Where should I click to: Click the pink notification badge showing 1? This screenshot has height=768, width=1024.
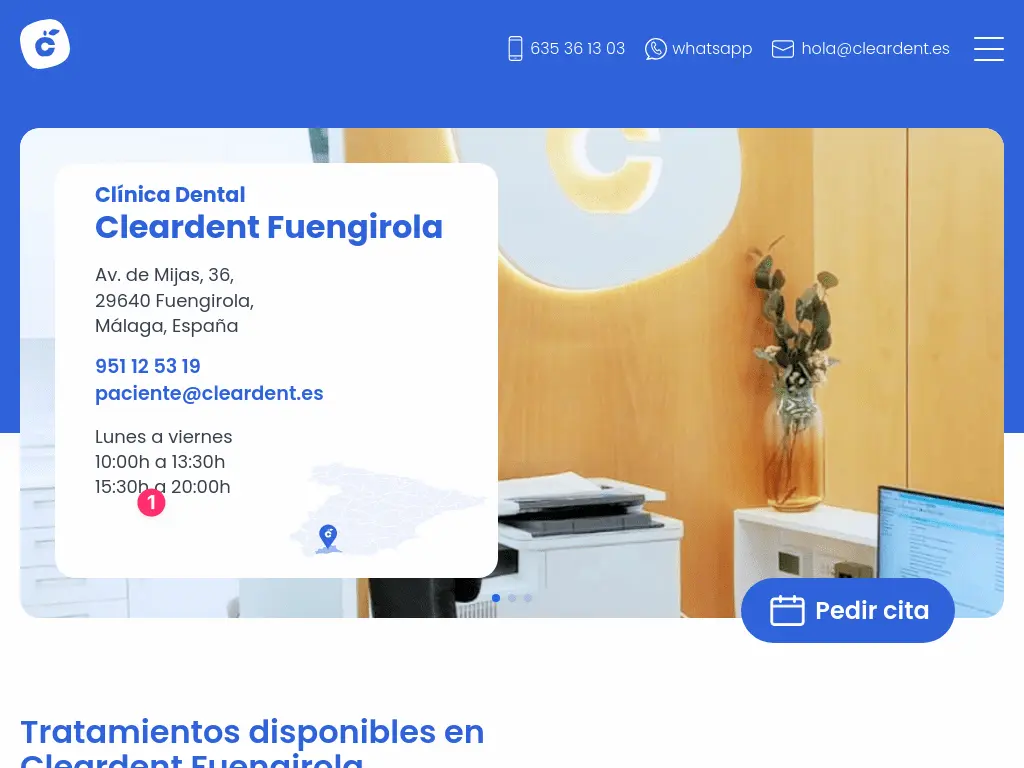(x=151, y=503)
